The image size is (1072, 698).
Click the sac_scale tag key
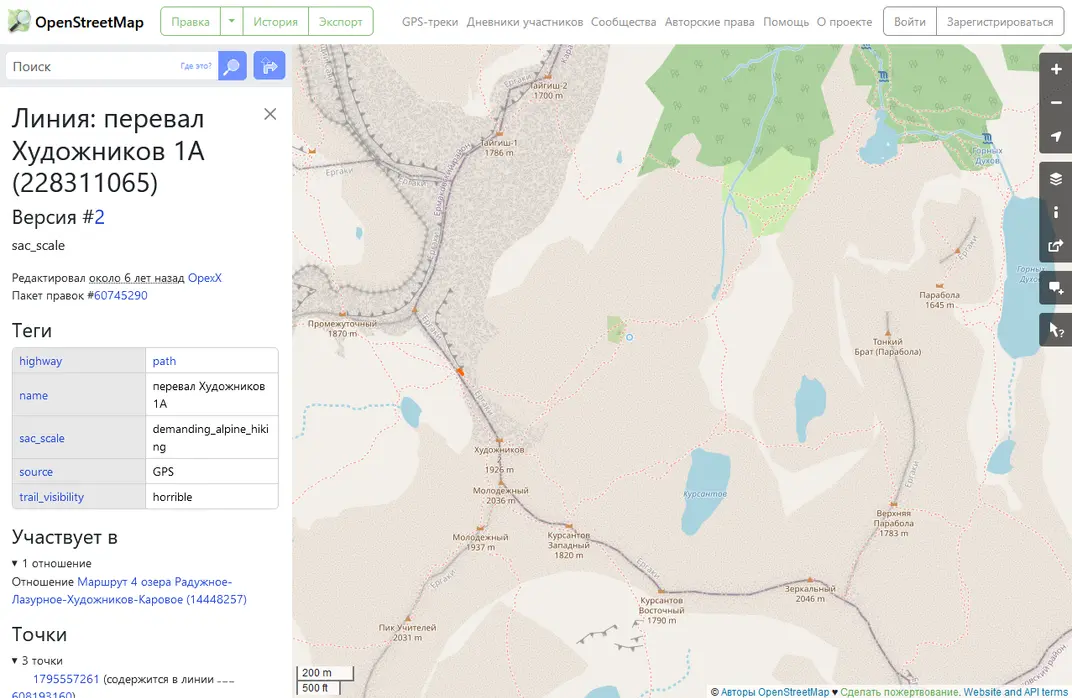click(x=42, y=438)
